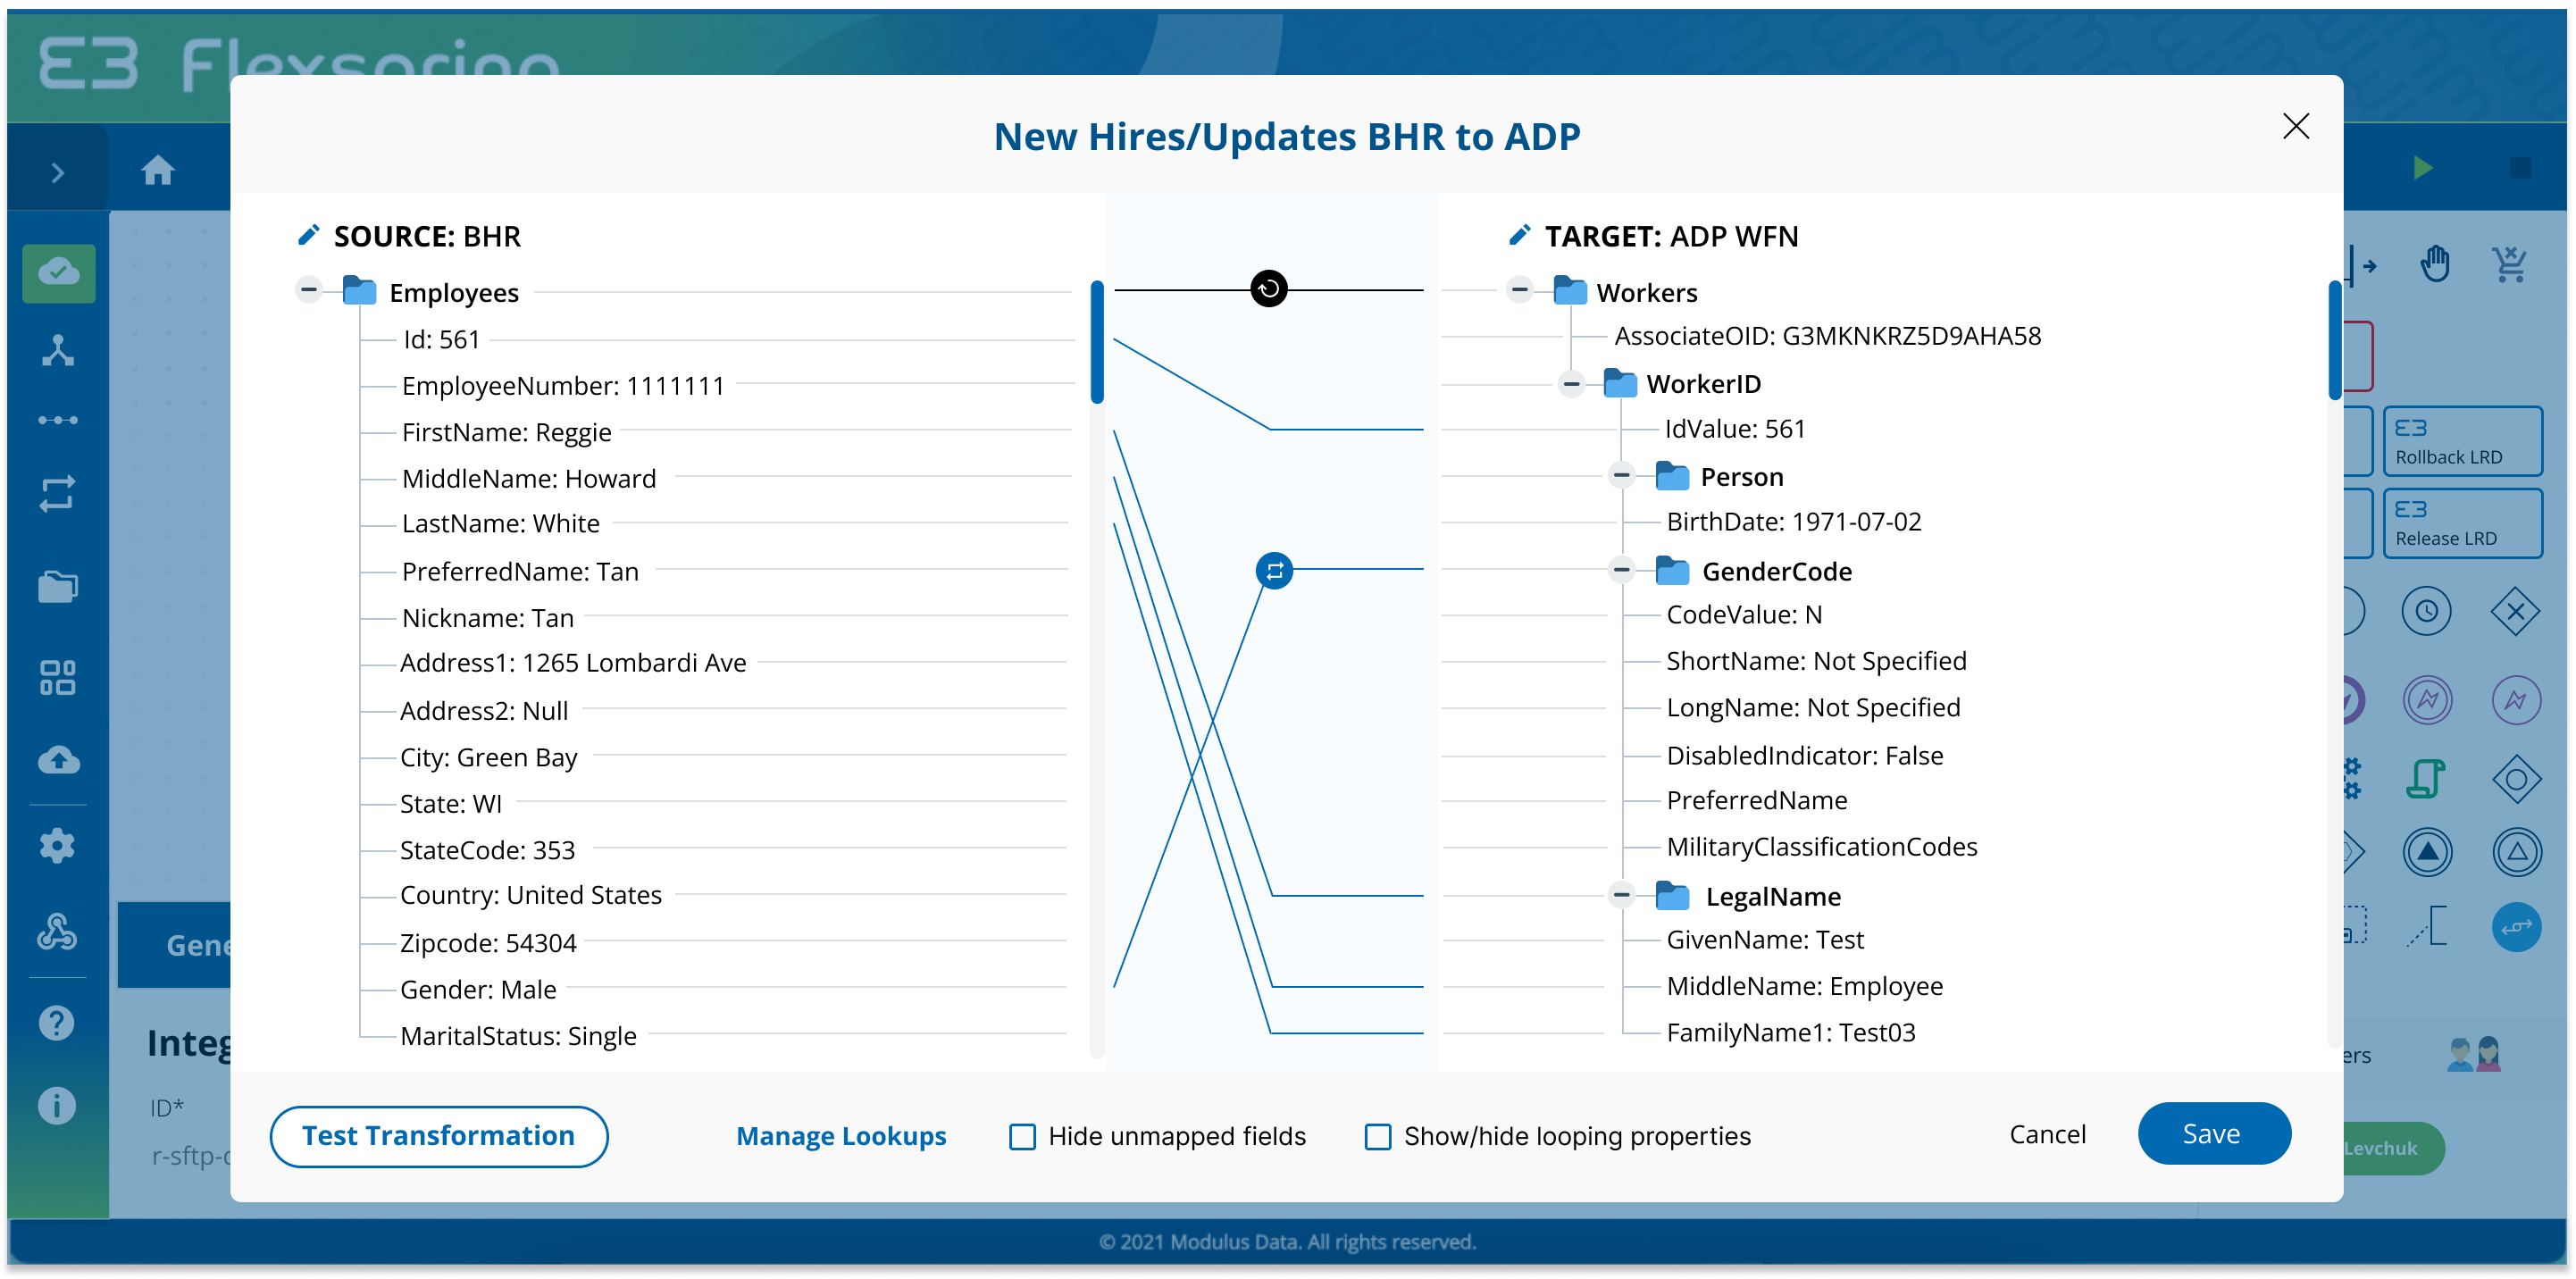Click the cloud upload sidebar icon

pyautogui.click(x=58, y=760)
